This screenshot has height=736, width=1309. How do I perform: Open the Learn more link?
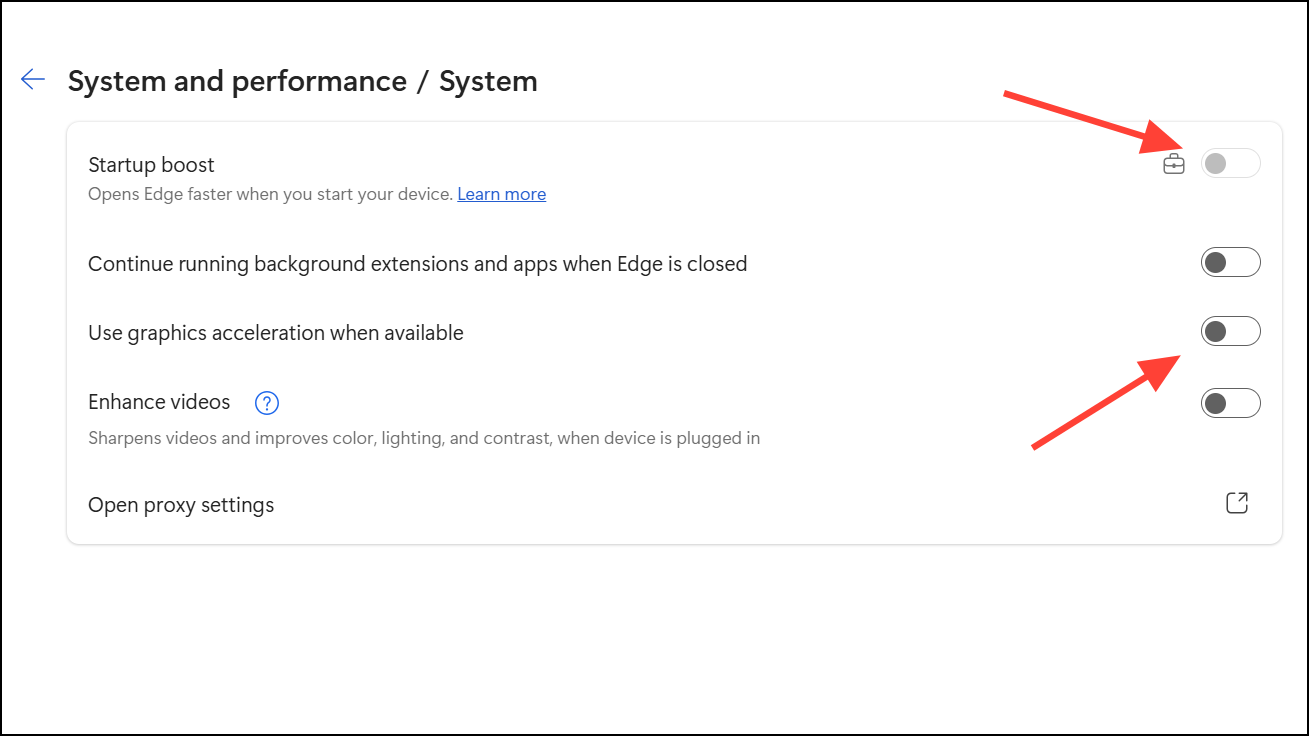[501, 194]
